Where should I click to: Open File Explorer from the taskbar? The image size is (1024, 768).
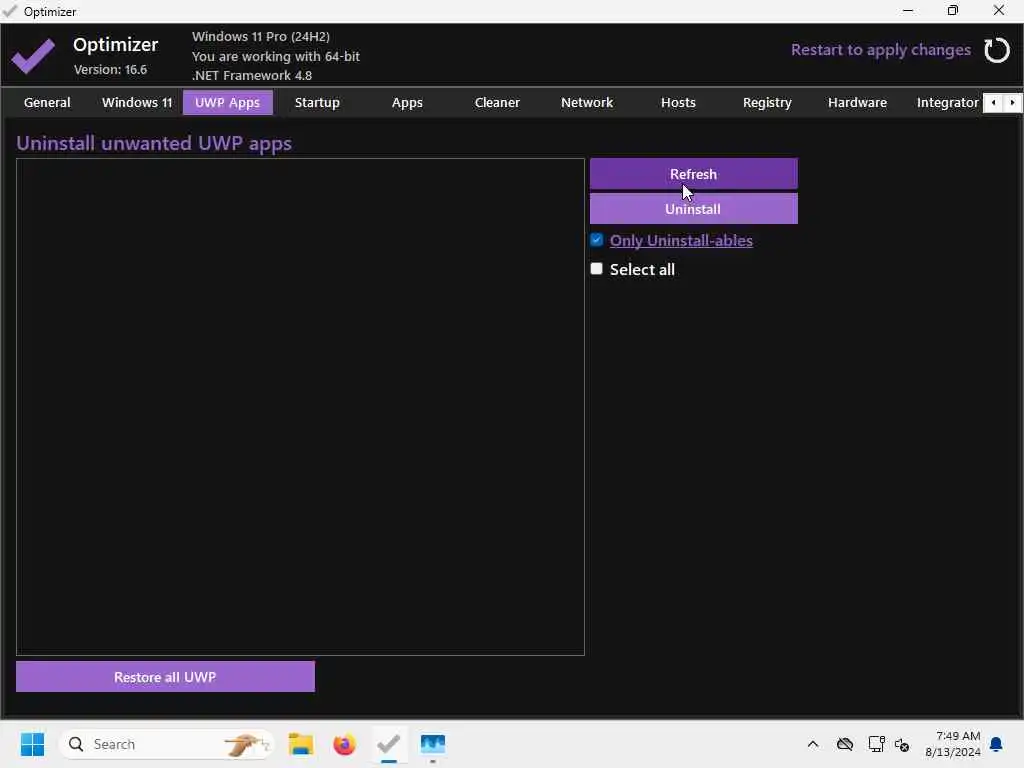pyautogui.click(x=301, y=744)
